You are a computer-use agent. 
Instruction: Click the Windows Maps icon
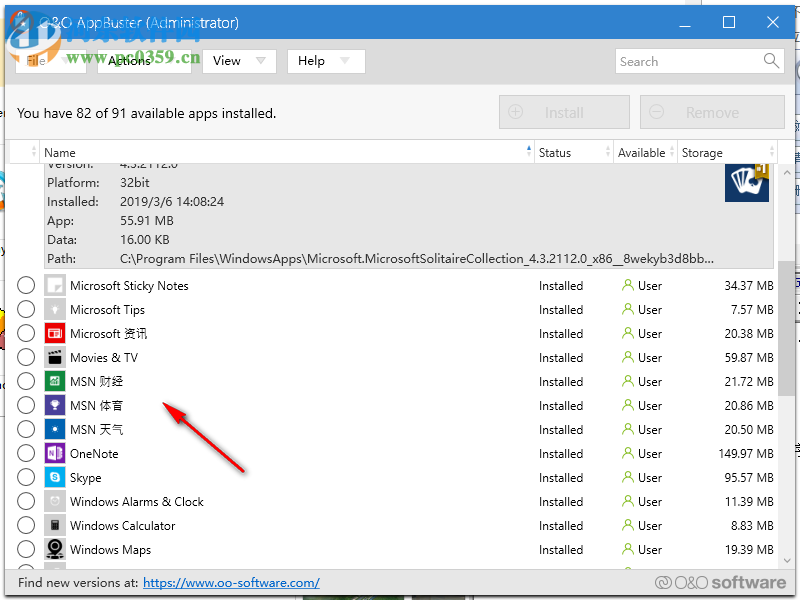(x=55, y=549)
